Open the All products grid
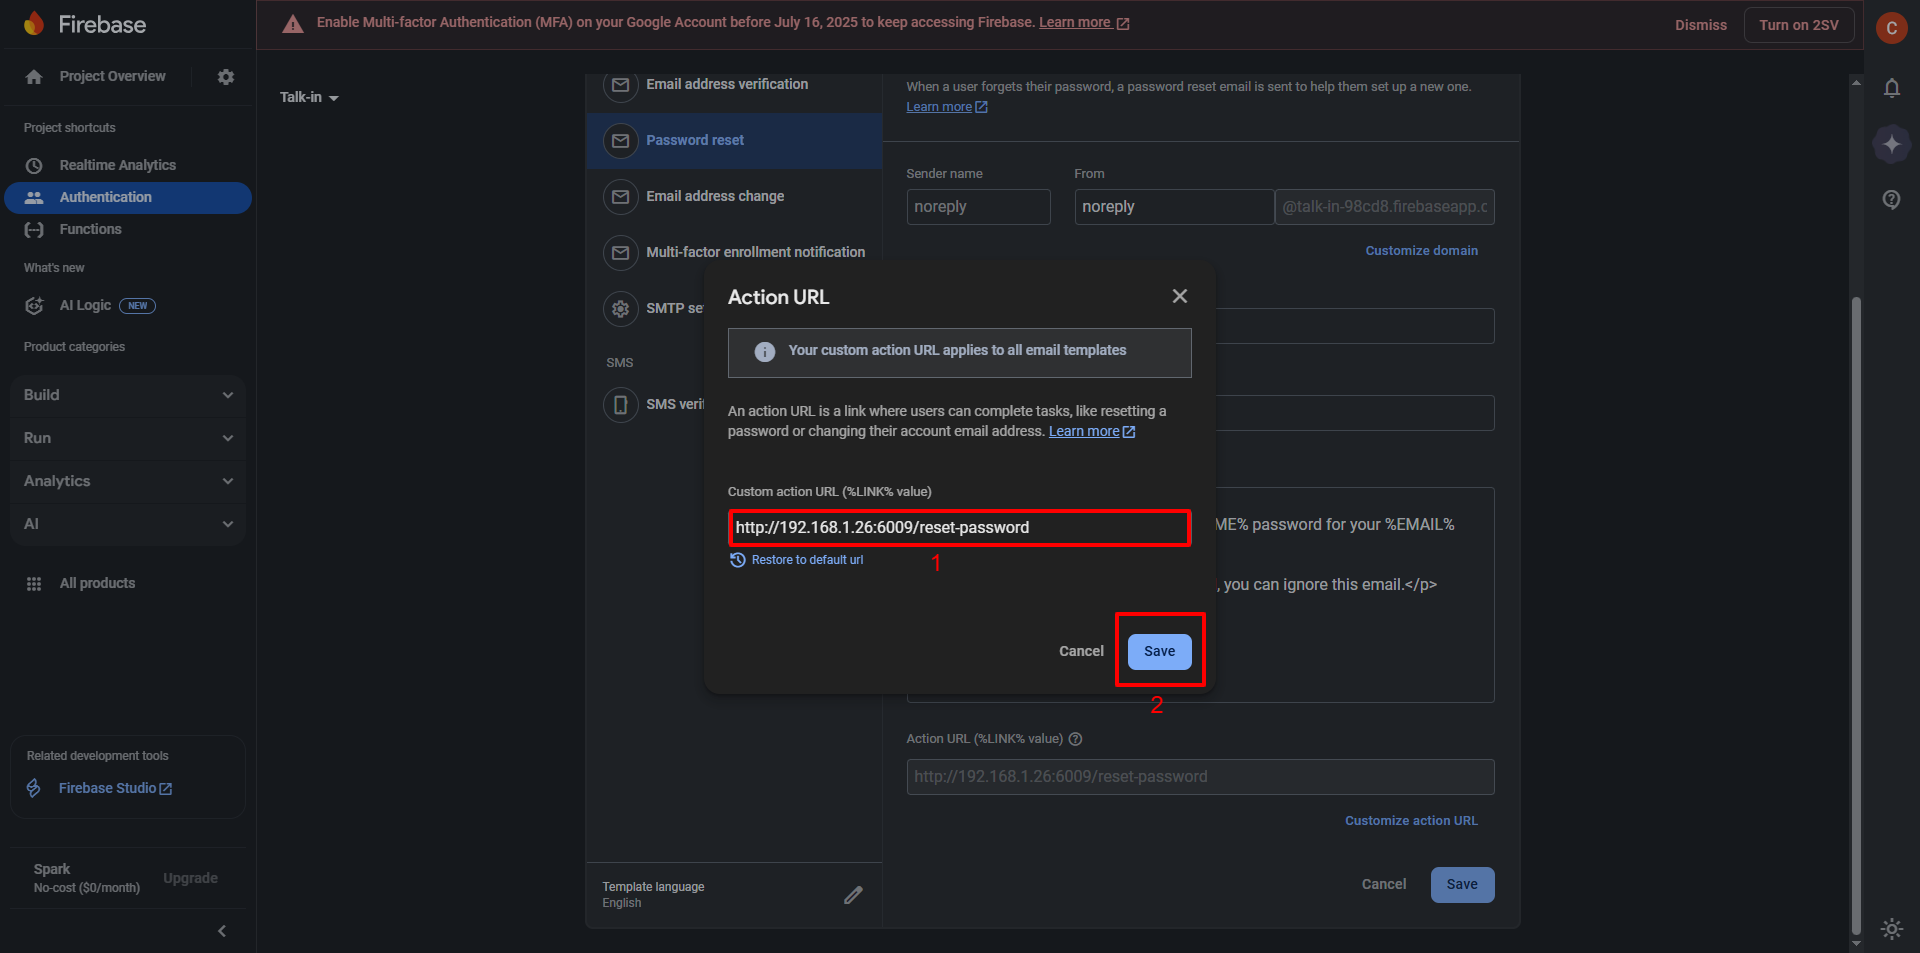The image size is (1920, 953). coord(97,583)
